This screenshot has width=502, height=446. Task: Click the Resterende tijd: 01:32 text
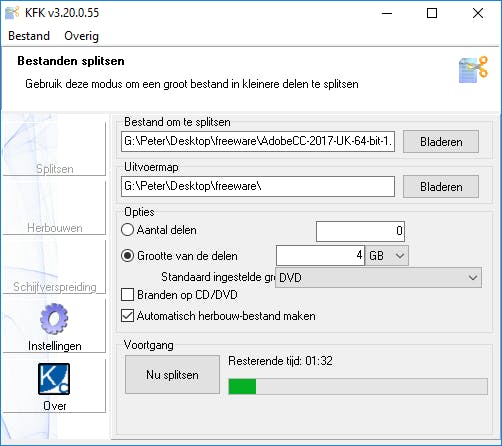click(280, 361)
